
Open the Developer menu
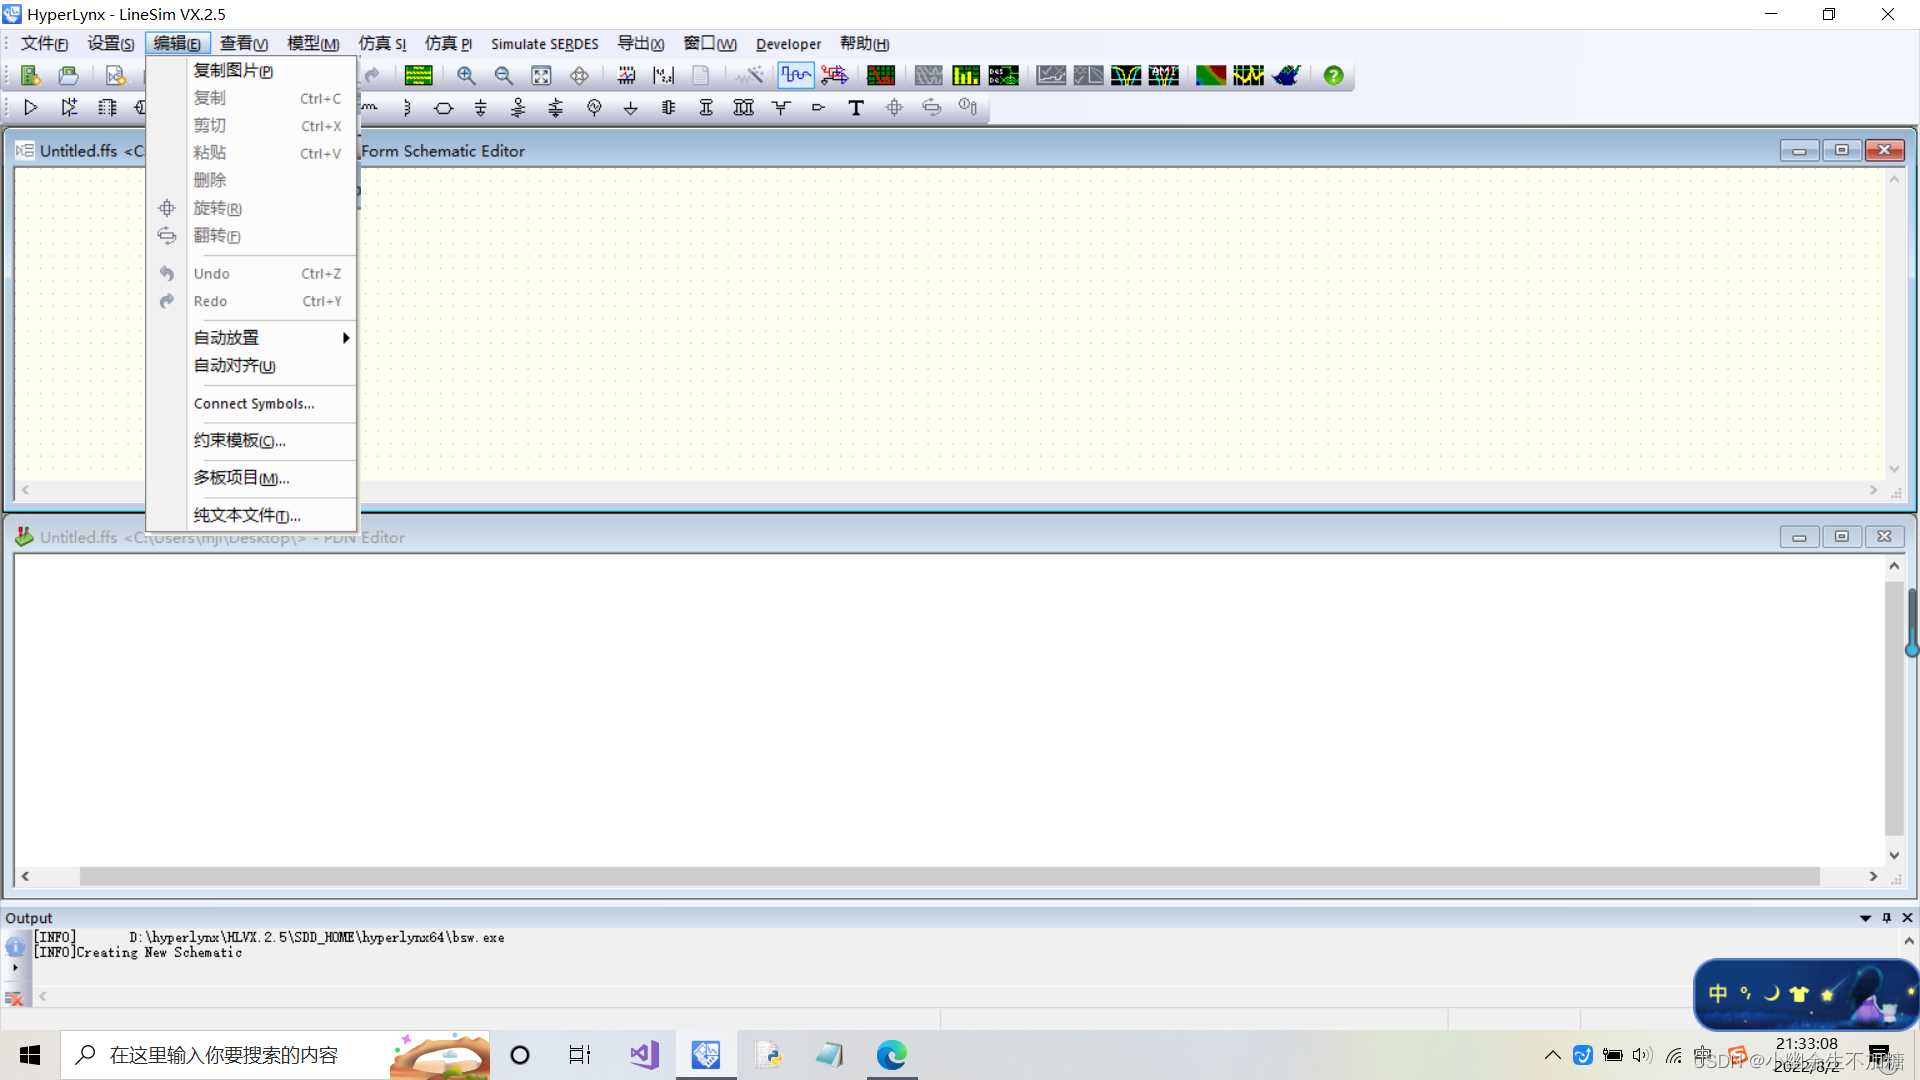click(788, 43)
